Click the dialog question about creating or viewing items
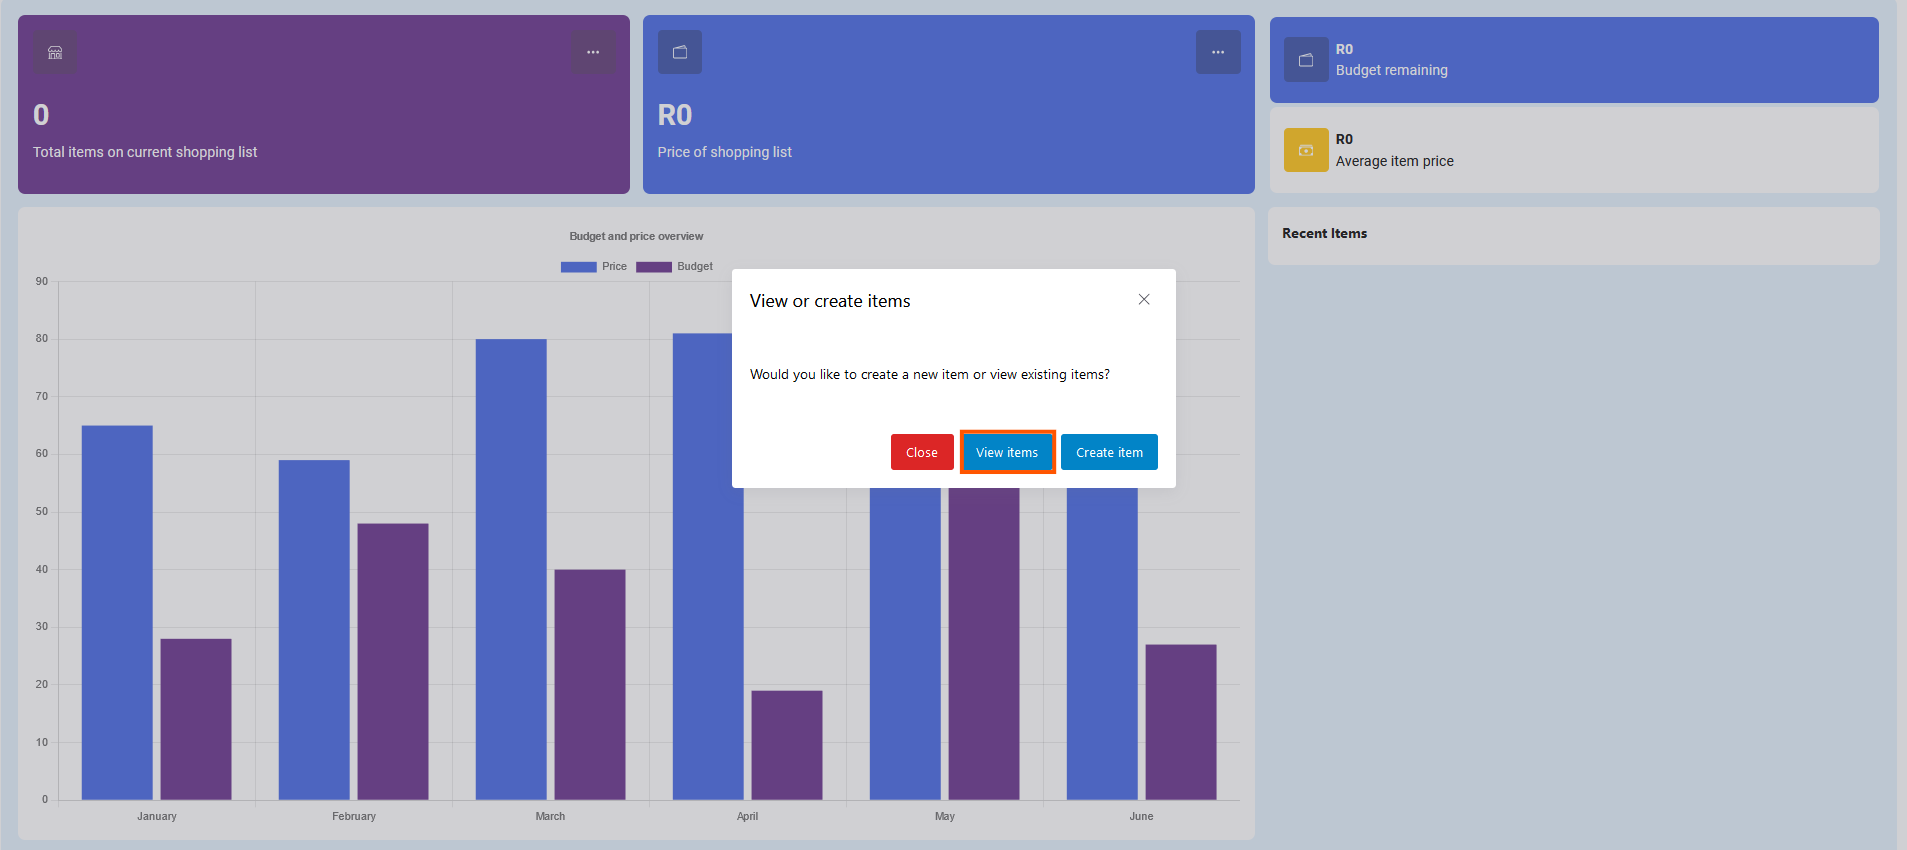 [930, 374]
